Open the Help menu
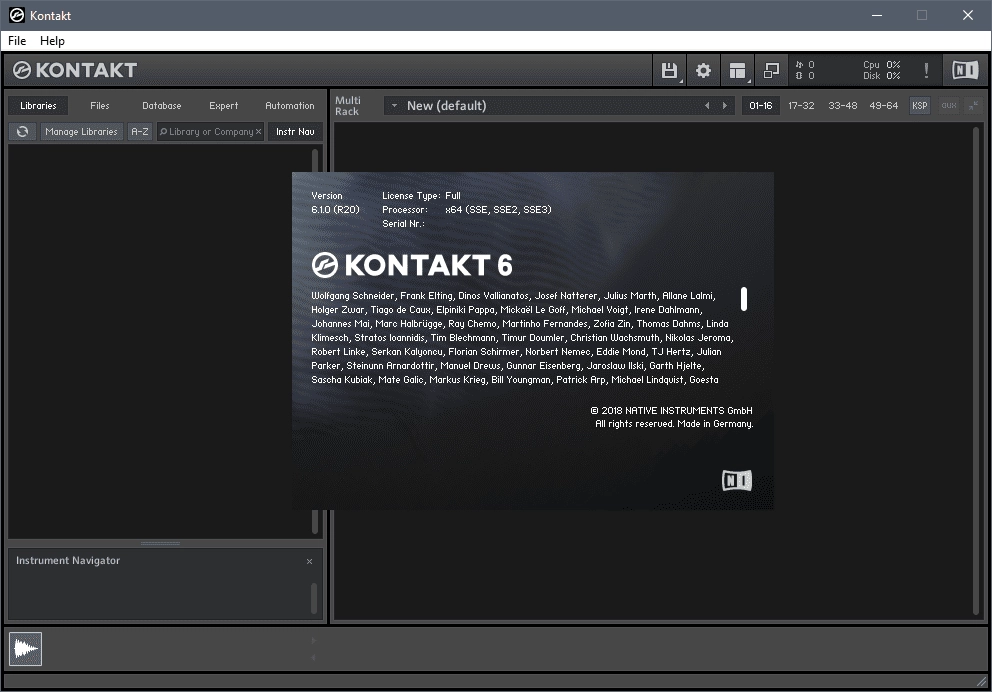This screenshot has width=992, height=692. [x=53, y=40]
